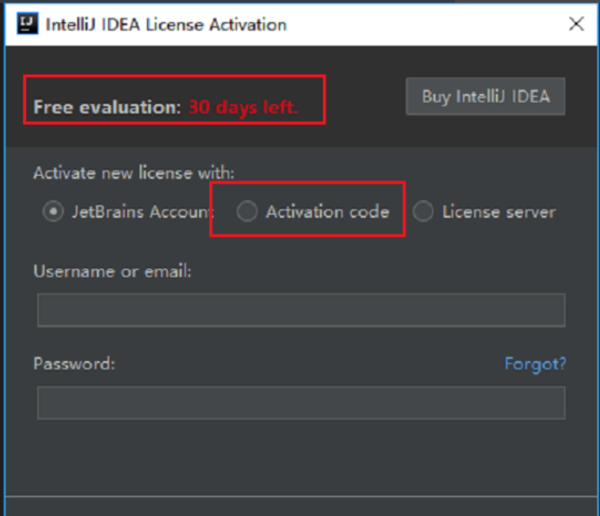Choose the Activation code radio option
The image size is (600, 516).
click(247, 212)
